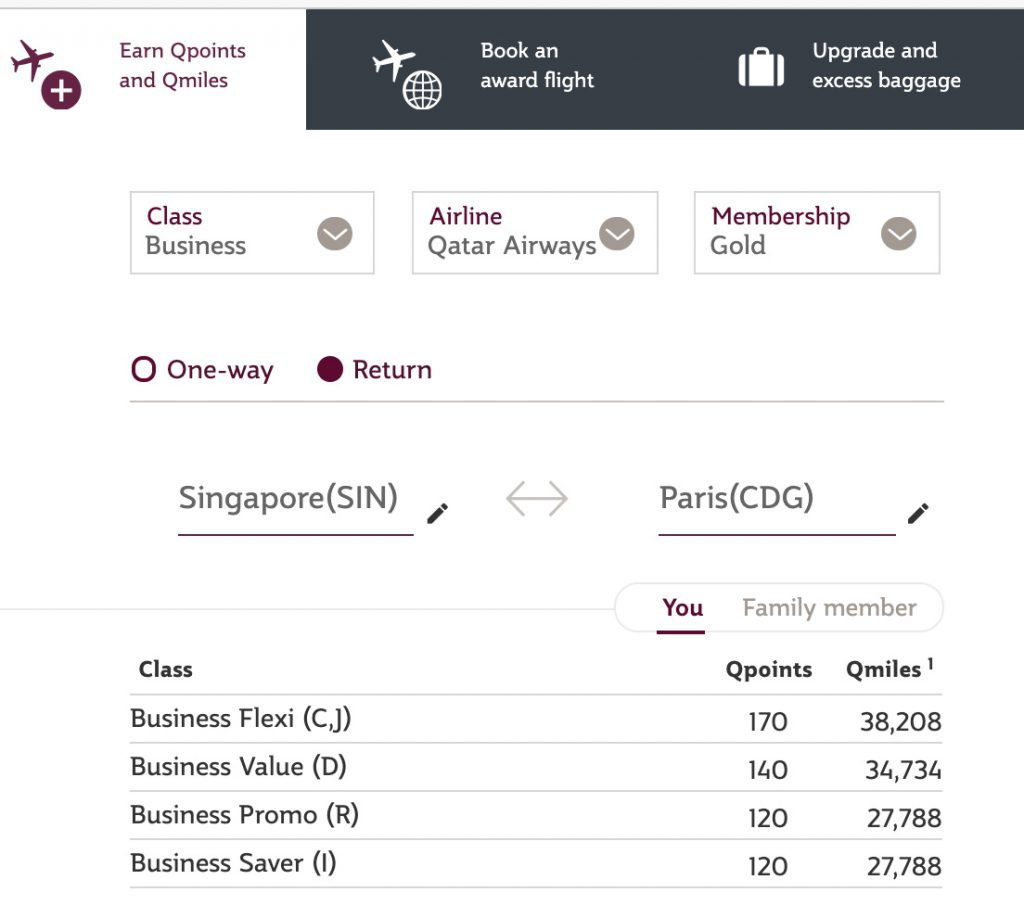Click the pencil icon next to Singapore(SIN)
The height and width of the screenshot is (905, 1024).
(x=435, y=513)
